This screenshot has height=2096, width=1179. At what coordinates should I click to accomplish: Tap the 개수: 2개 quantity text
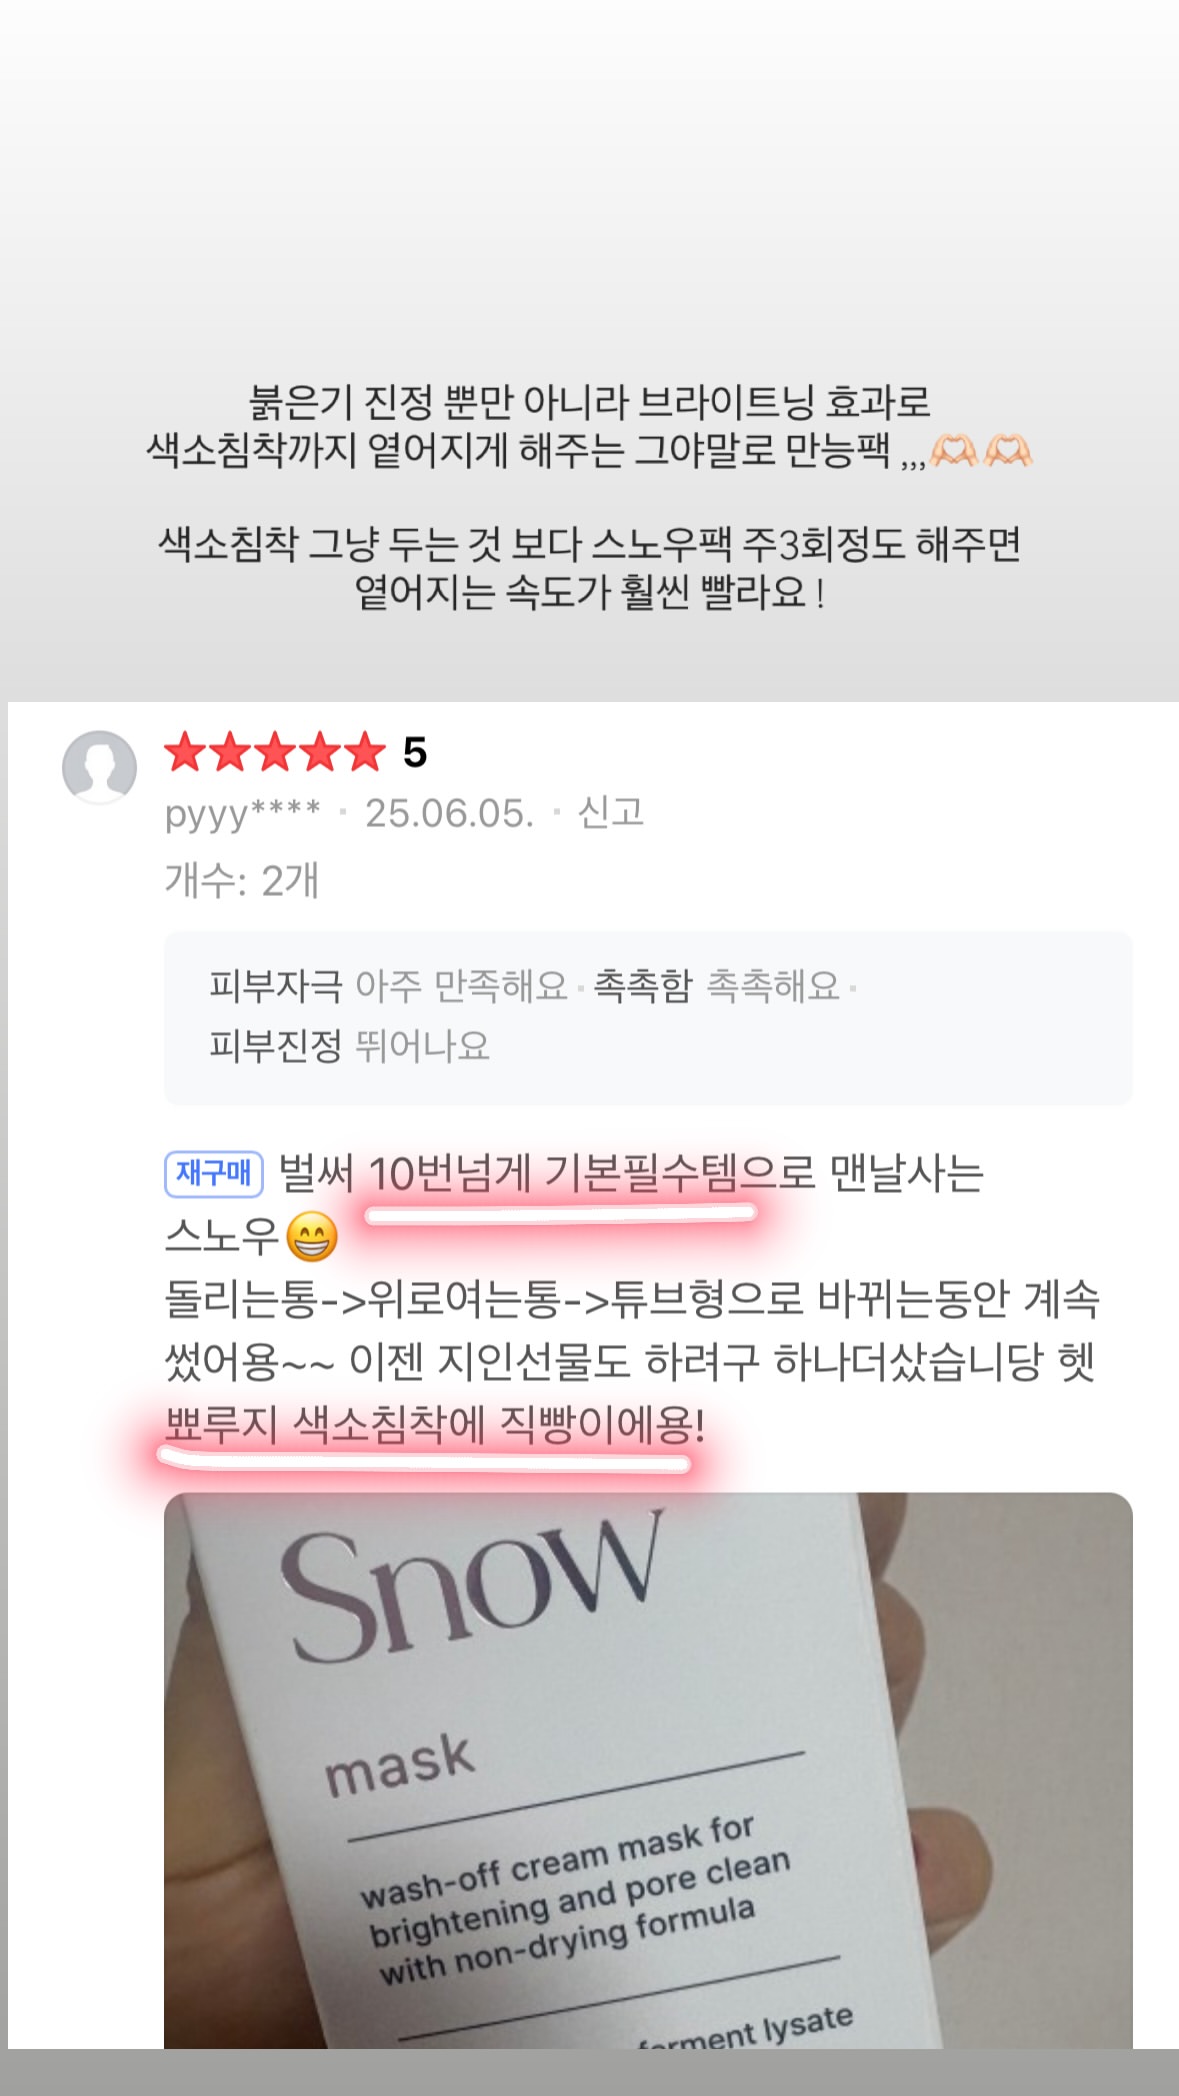pos(241,880)
